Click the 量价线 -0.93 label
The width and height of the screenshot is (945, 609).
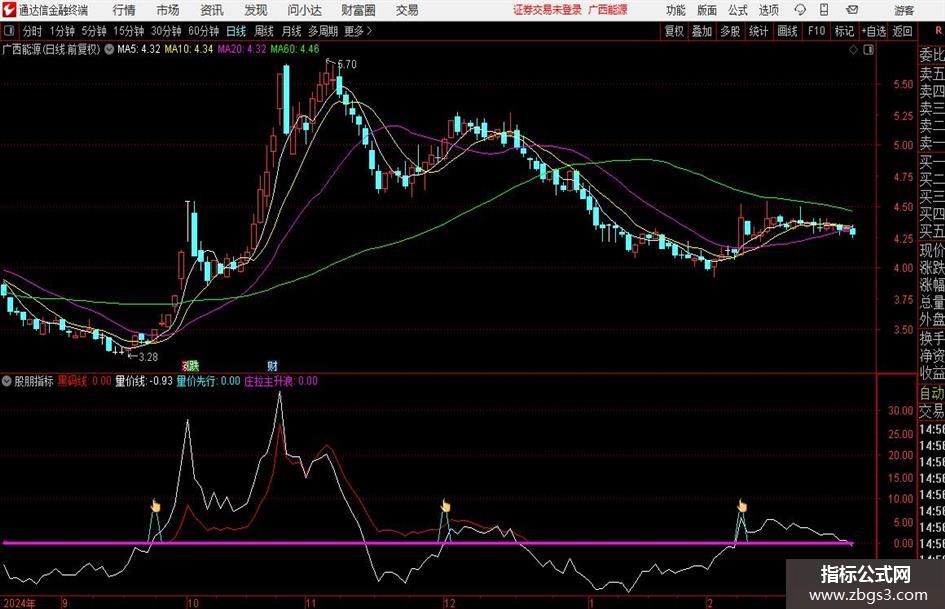144,381
